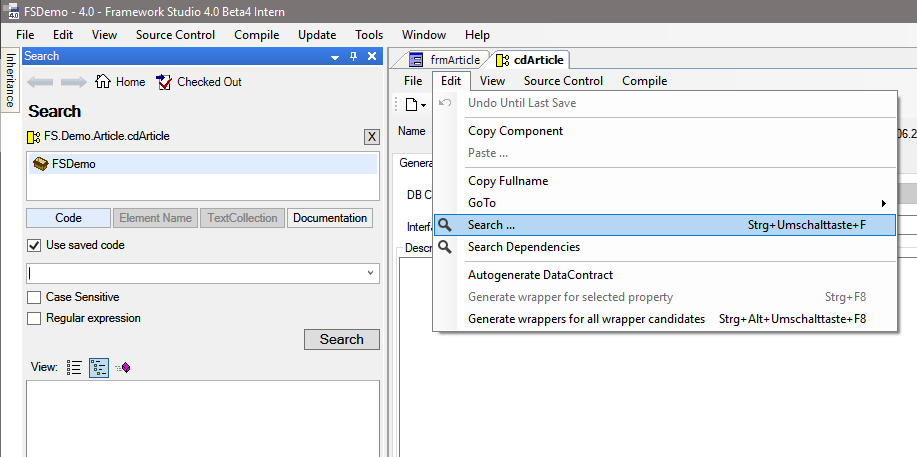
Task: Enable Regular expression checkbox
Action: pyautogui.click(x=34, y=318)
